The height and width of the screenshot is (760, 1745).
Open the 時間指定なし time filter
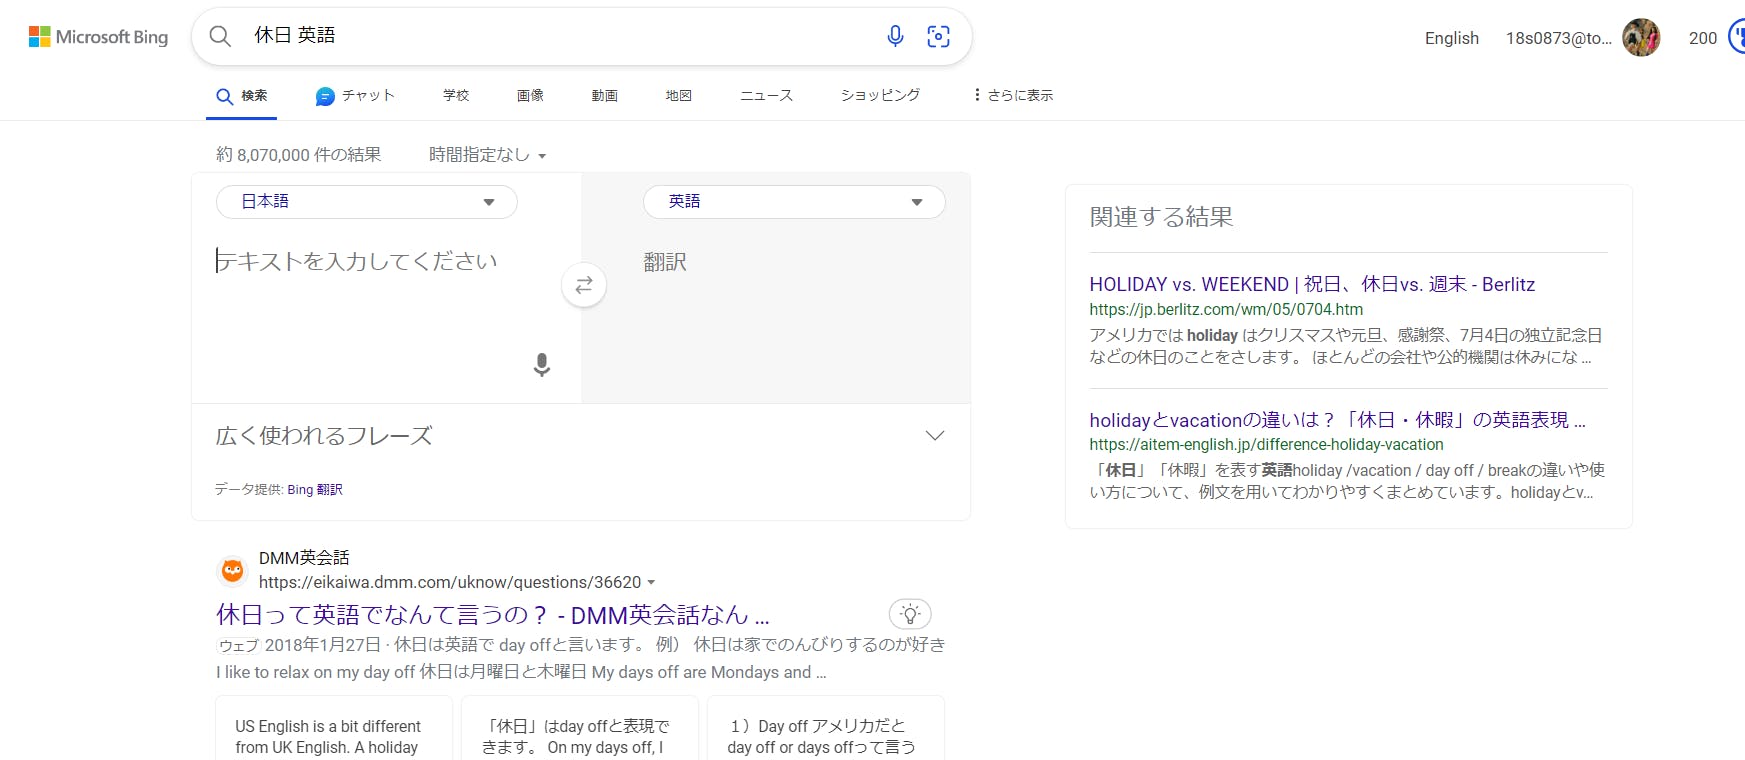(x=487, y=155)
